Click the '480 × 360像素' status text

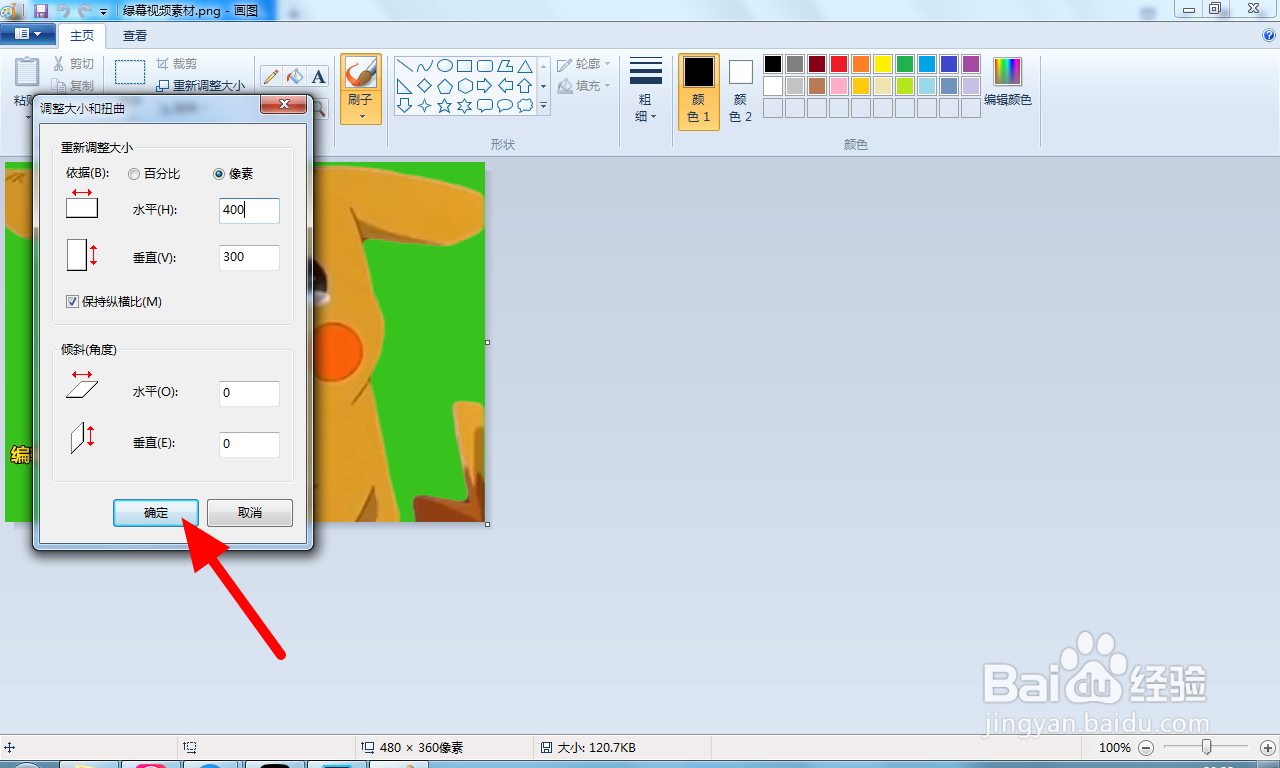(x=420, y=748)
